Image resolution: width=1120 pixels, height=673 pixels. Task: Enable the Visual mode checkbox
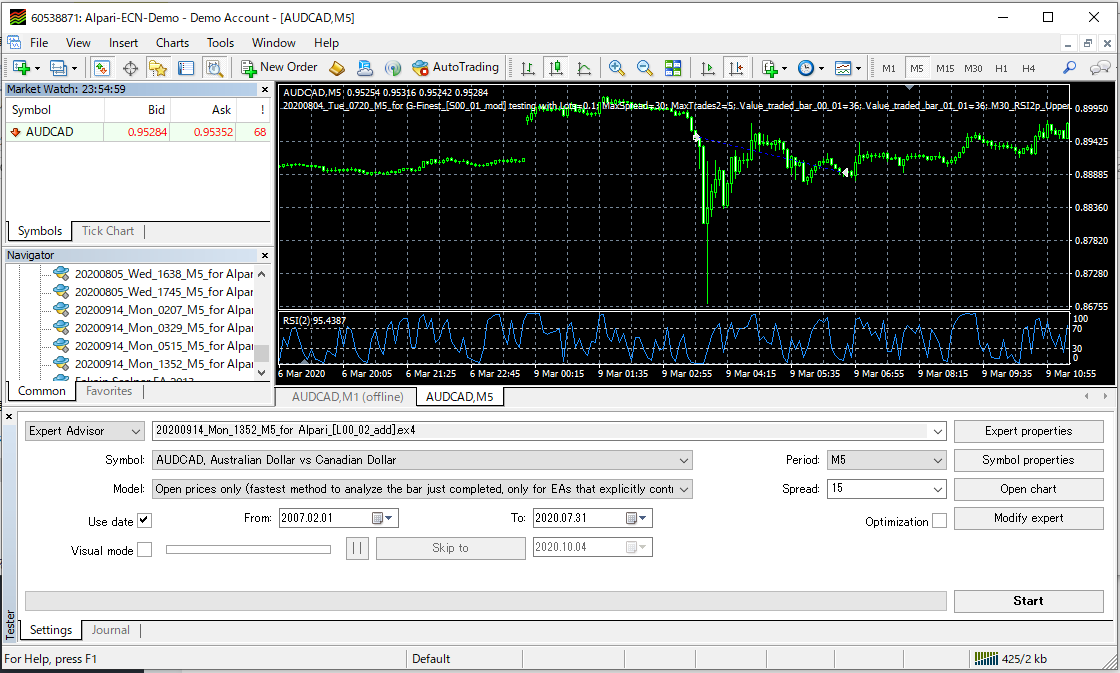click(144, 550)
